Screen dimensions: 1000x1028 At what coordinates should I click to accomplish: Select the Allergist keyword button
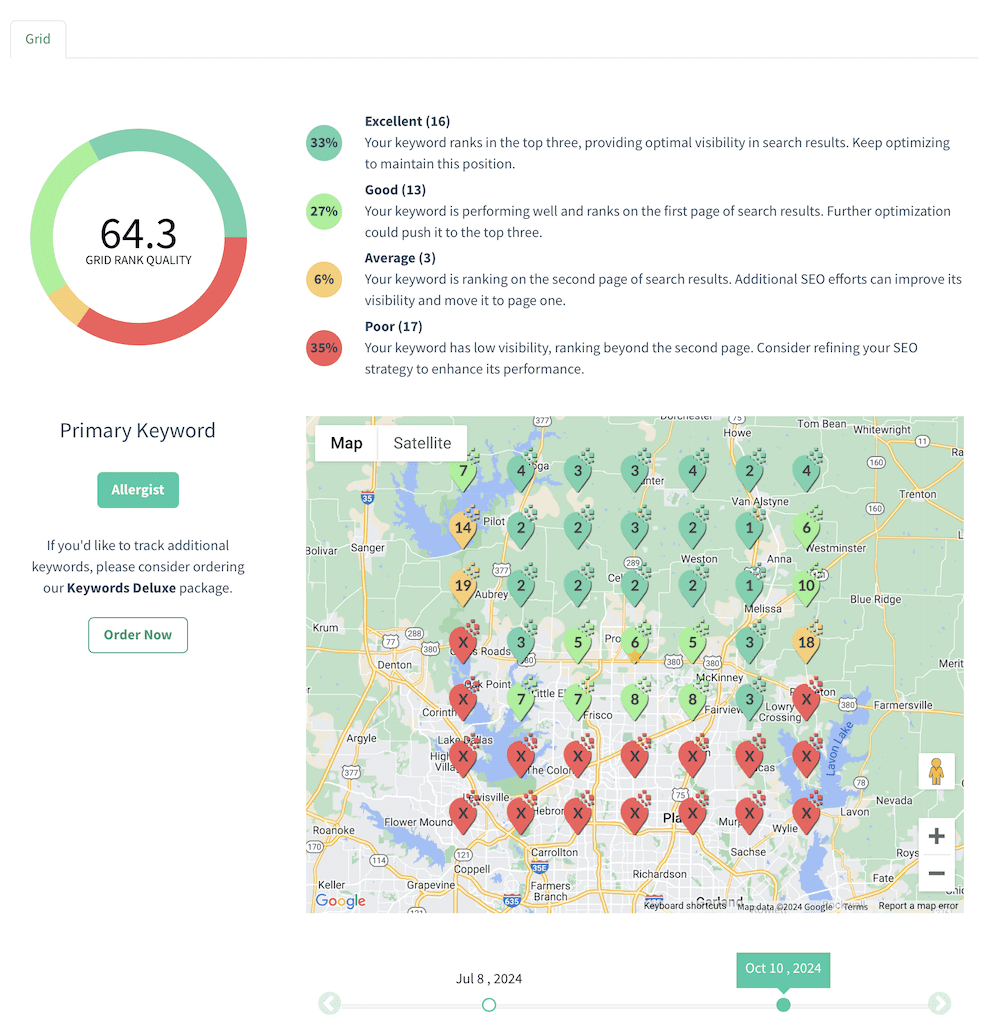(x=137, y=490)
